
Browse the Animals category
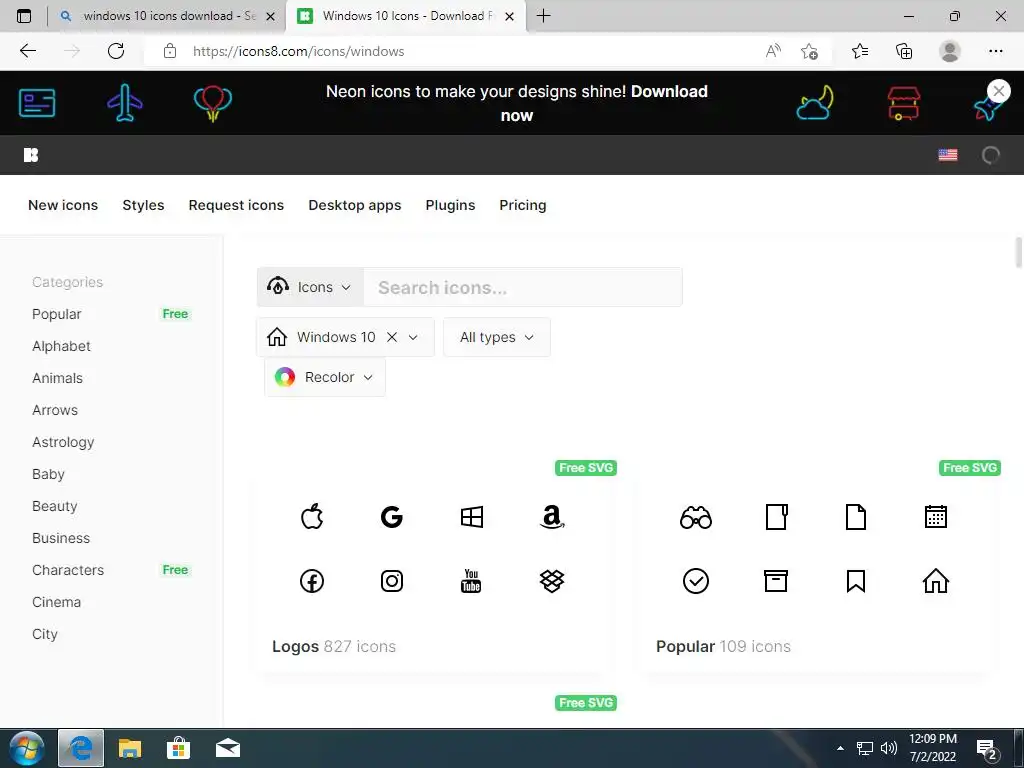(57, 378)
